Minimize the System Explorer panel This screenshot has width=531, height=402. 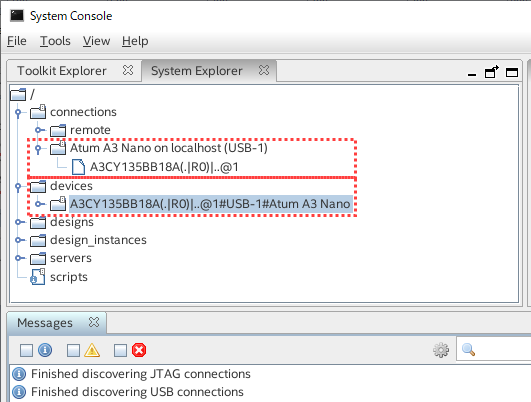472,74
